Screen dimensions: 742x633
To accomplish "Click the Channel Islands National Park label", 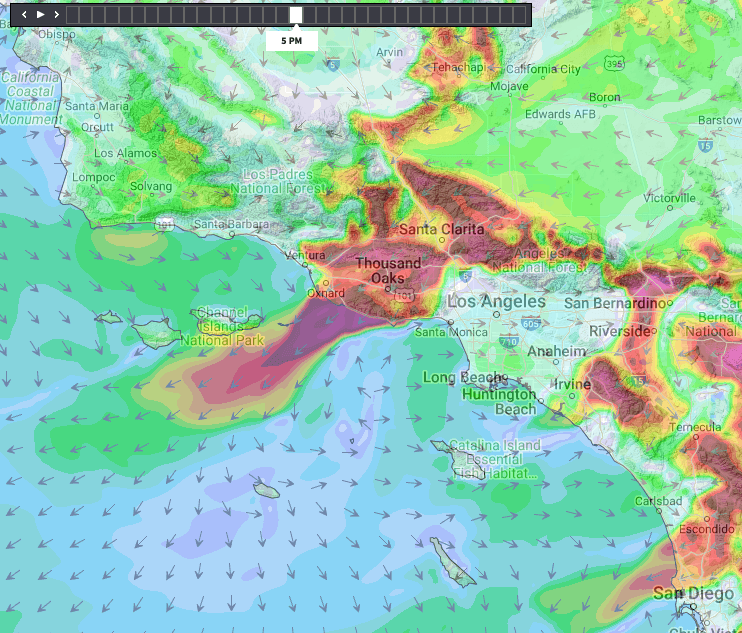I will (230, 326).
